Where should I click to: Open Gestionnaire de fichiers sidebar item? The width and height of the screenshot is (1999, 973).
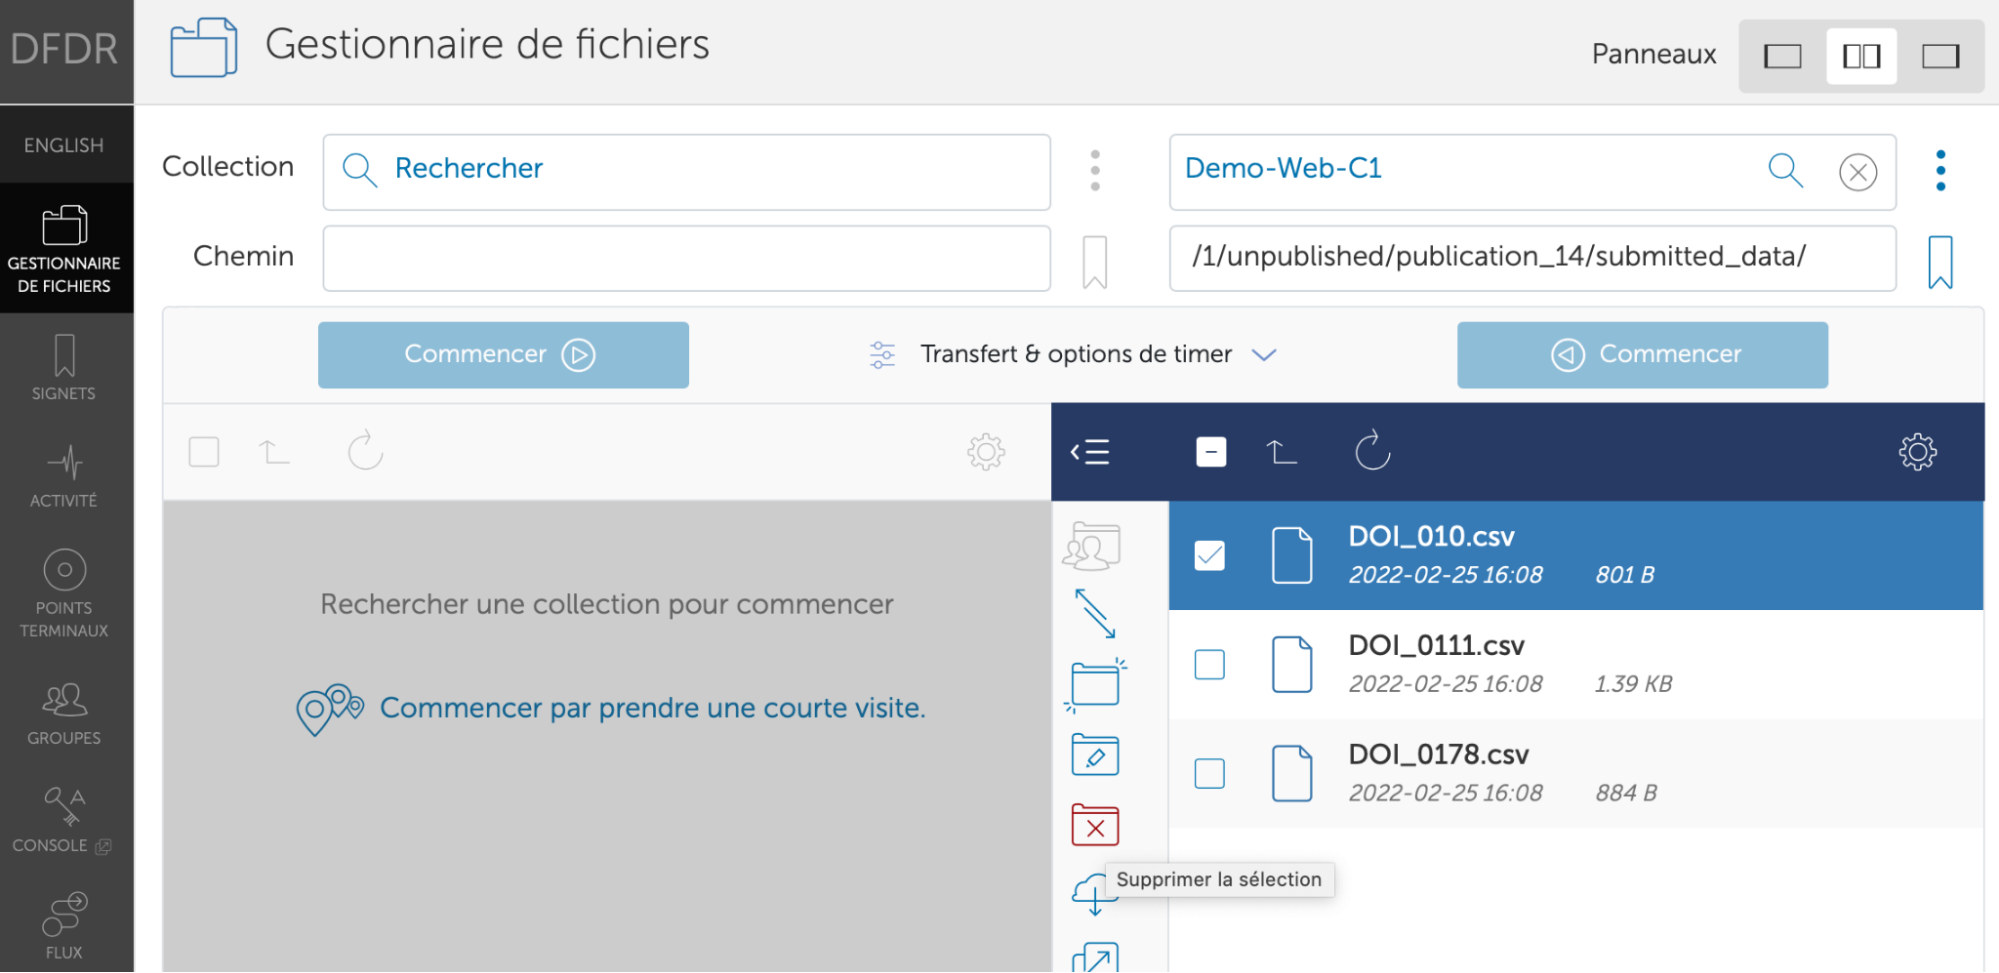(64, 249)
